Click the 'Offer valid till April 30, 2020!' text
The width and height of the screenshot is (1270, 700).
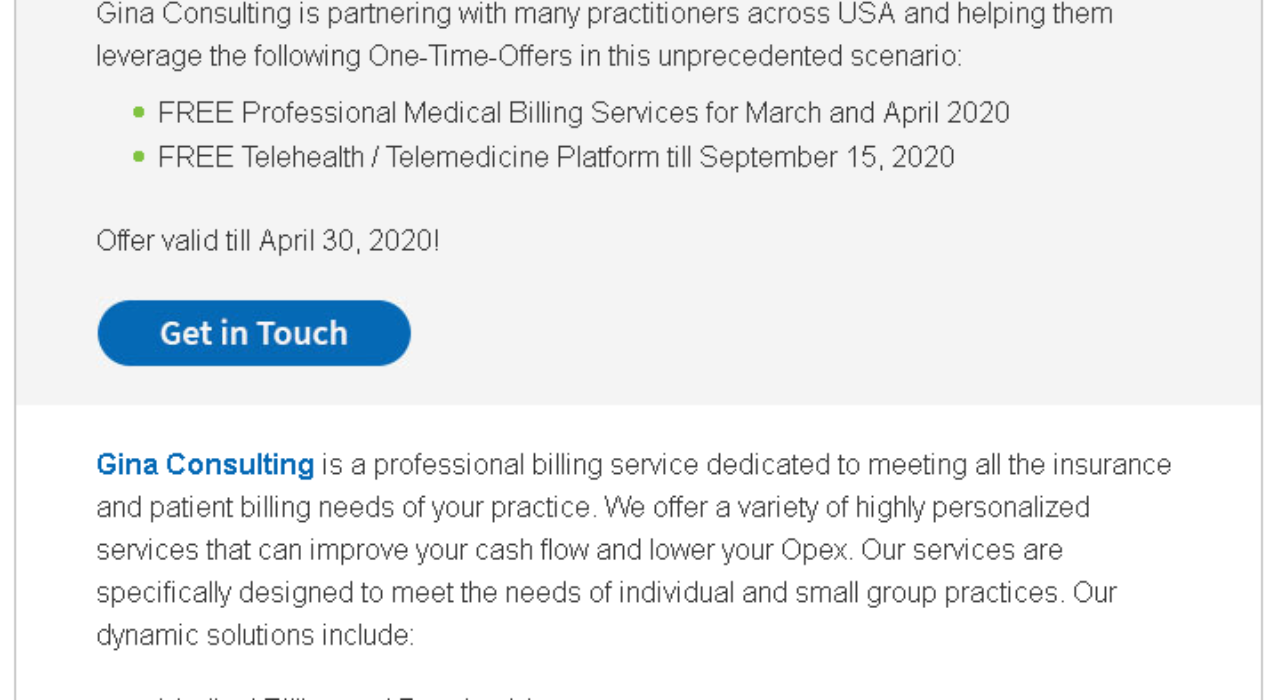point(267,241)
